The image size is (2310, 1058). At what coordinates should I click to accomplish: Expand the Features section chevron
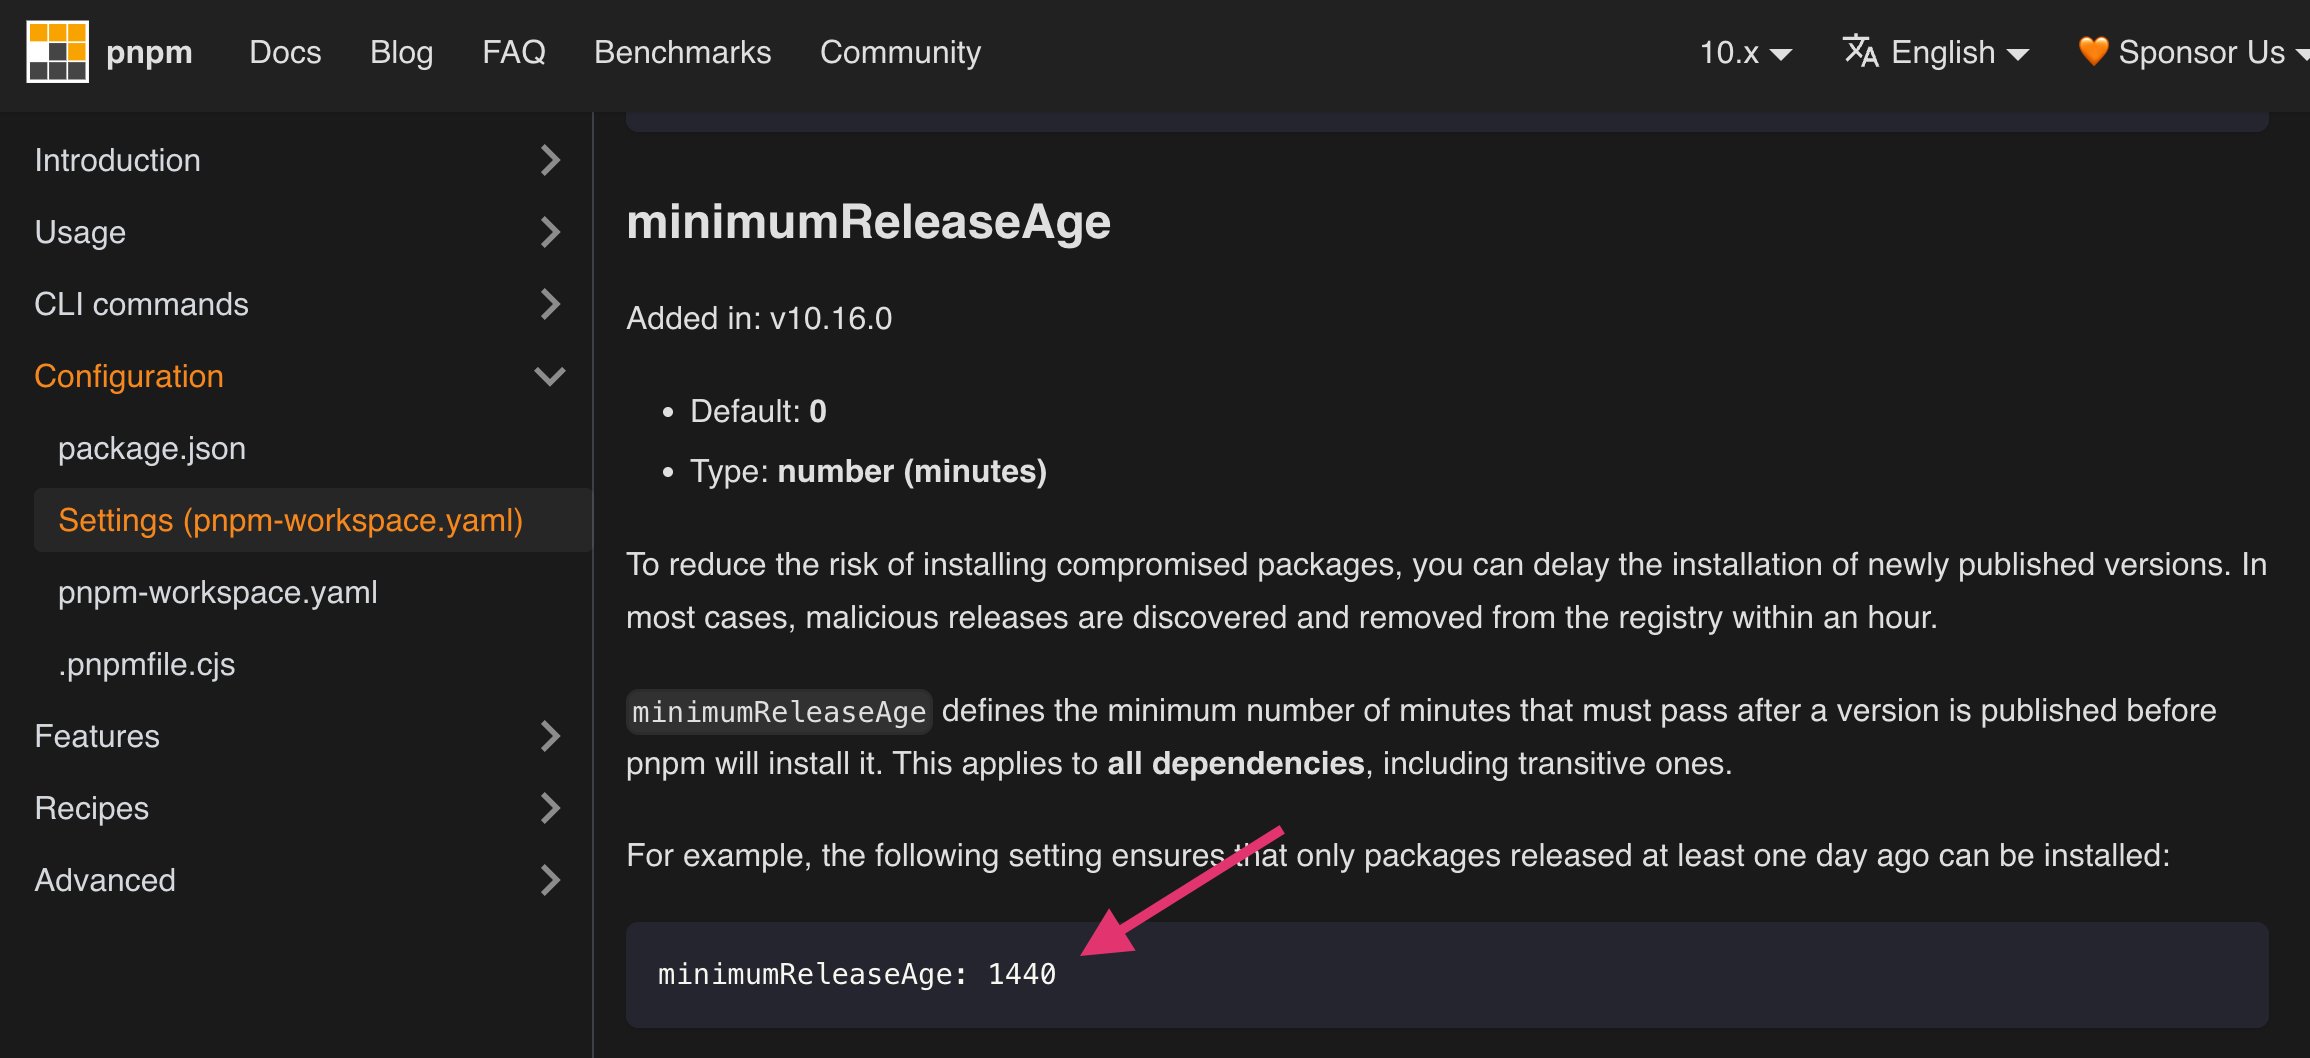[x=550, y=736]
